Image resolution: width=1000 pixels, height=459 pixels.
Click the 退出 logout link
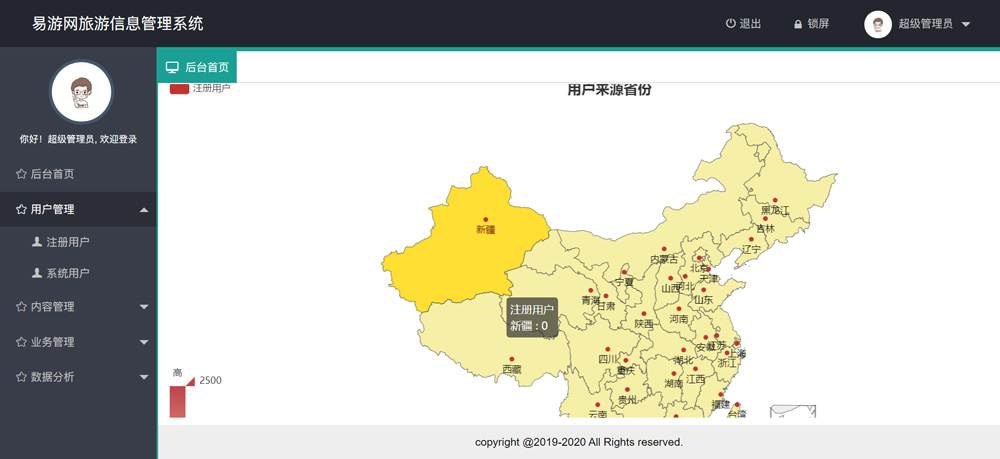744,24
